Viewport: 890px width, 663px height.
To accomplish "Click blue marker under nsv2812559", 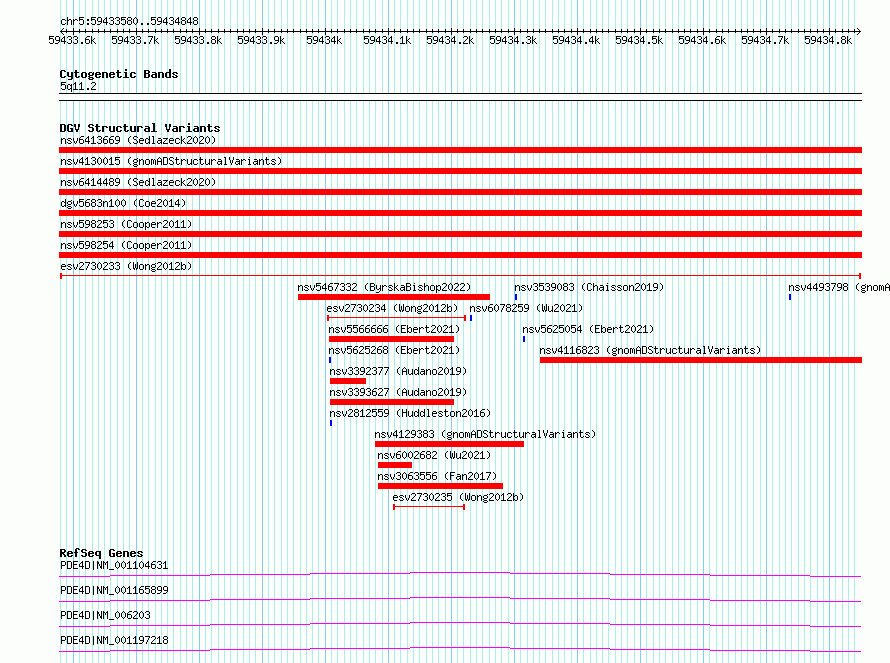I will [x=331, y=423].
